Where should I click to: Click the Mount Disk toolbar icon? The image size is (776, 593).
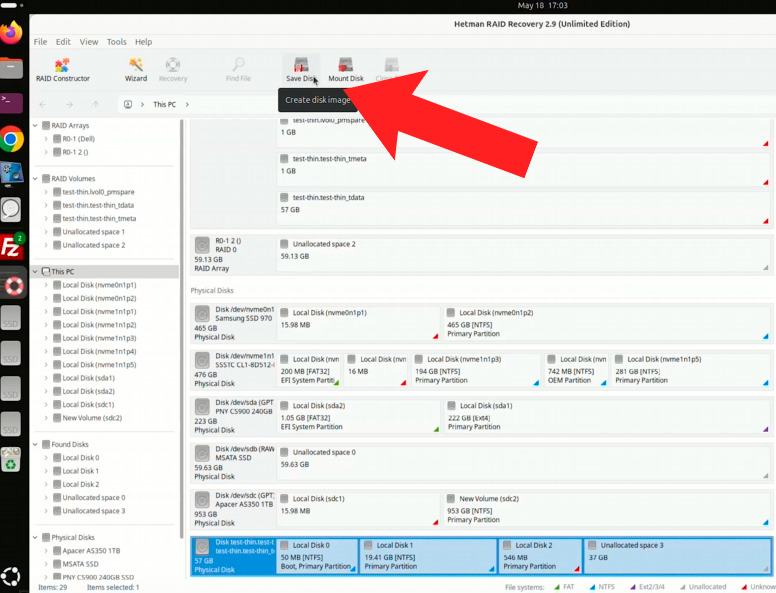(x=345, y=70)
